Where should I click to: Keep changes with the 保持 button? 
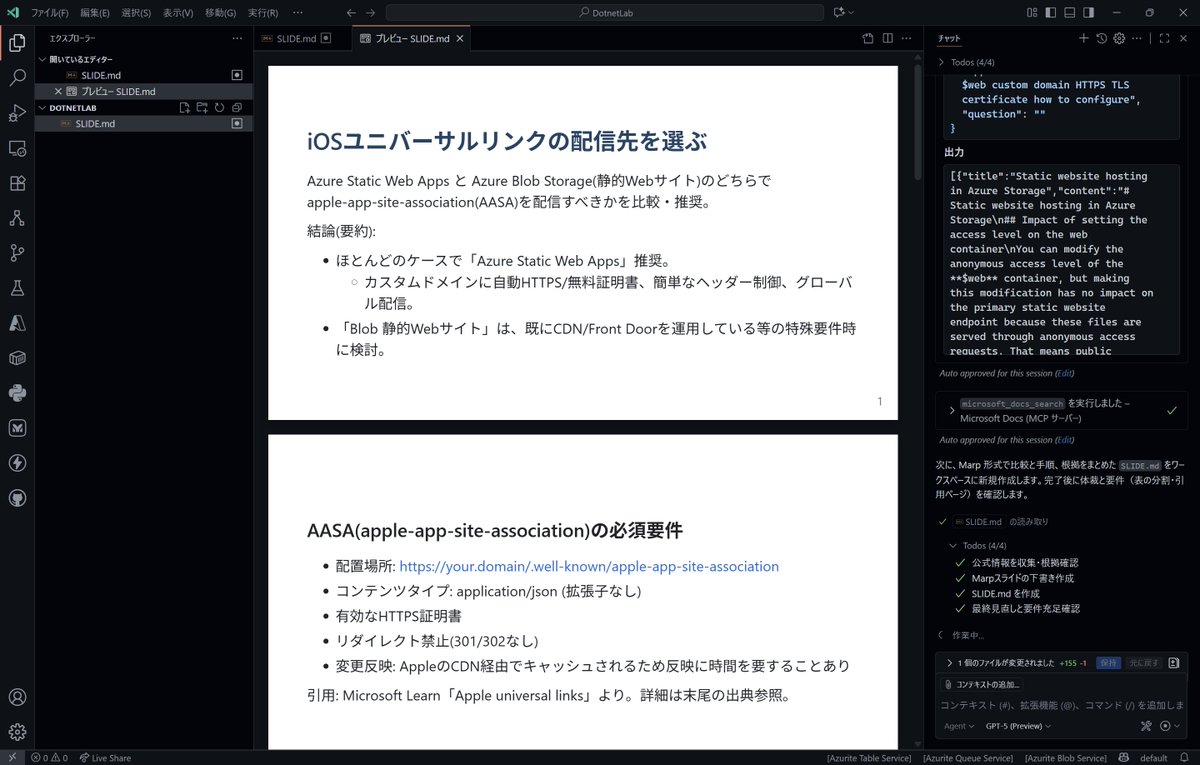(x=1108, y=663)
